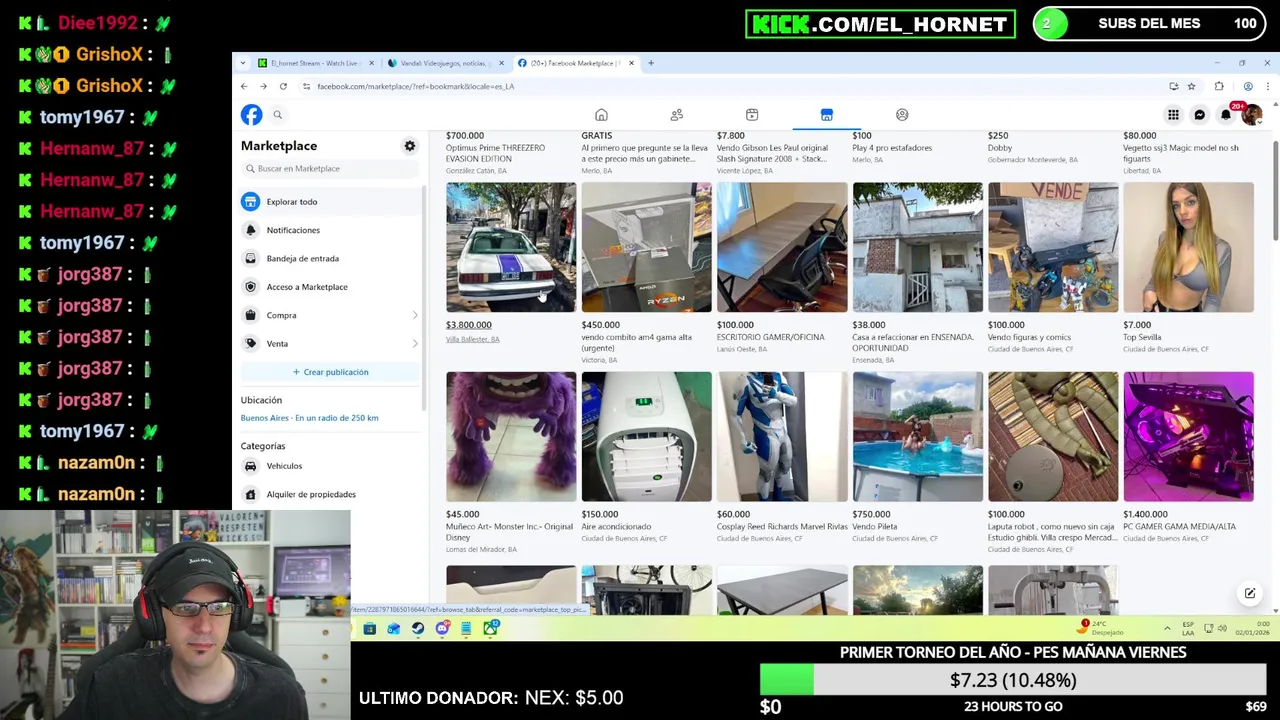Open the Chrome three-dot menu
This screenshot has height=720, width=1280.
(x=1266, y=87)
